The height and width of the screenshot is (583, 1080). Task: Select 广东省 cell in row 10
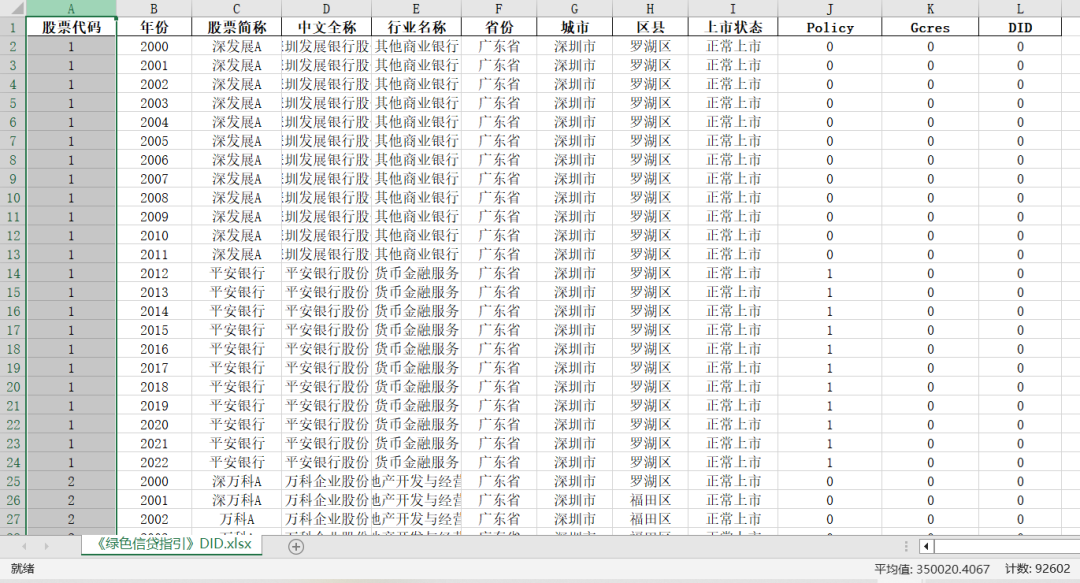(x=499, y=198)
